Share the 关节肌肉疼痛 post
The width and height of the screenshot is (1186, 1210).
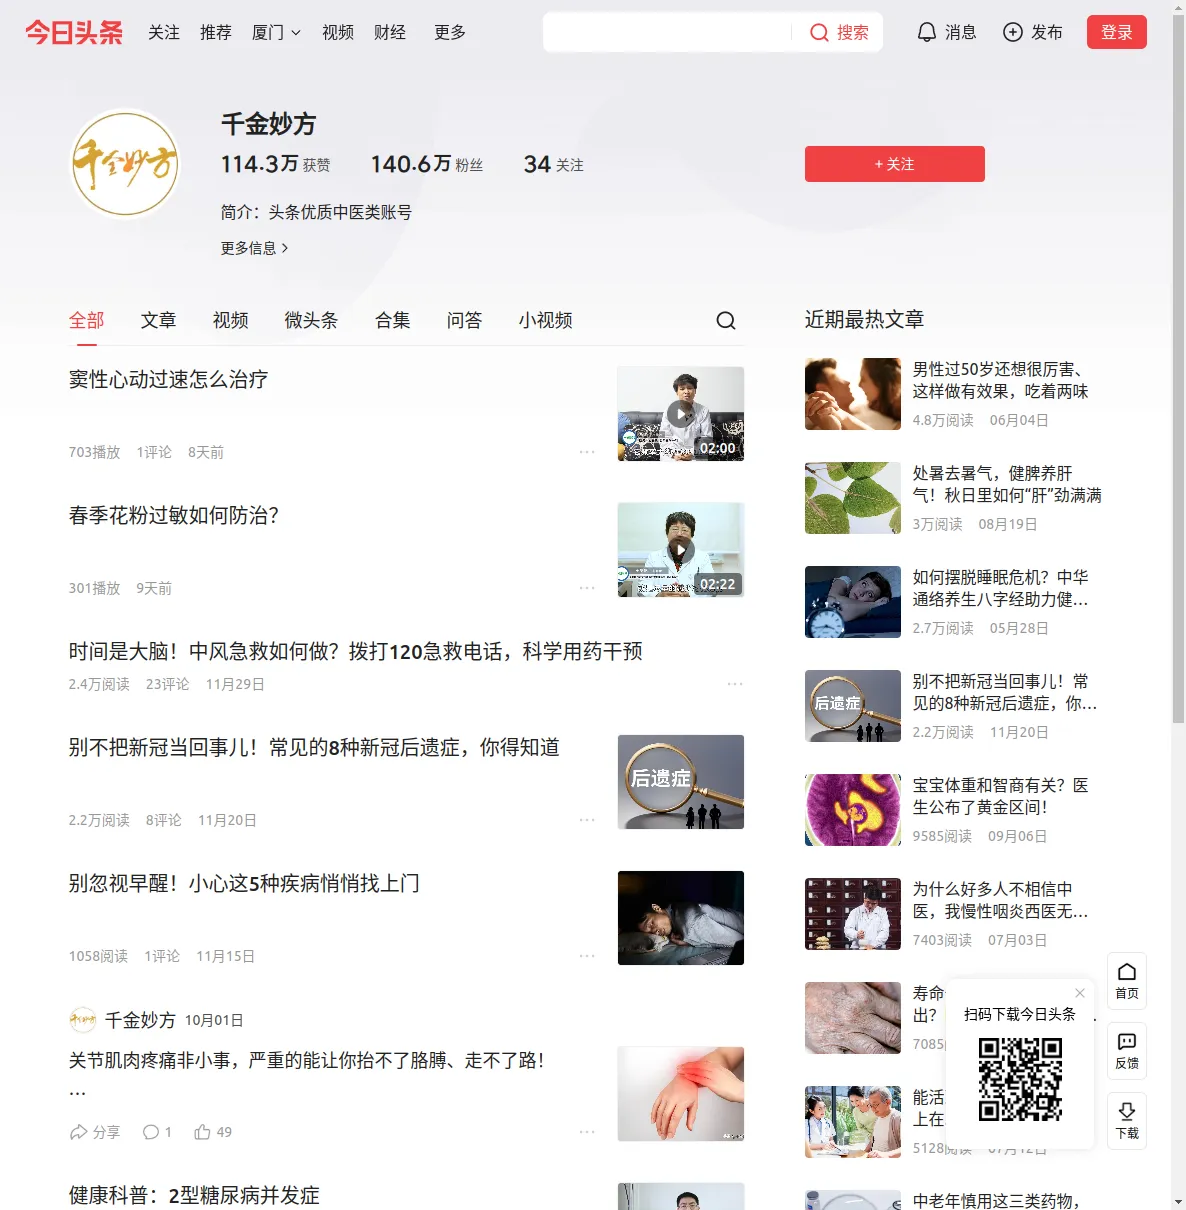(94, 1132)
